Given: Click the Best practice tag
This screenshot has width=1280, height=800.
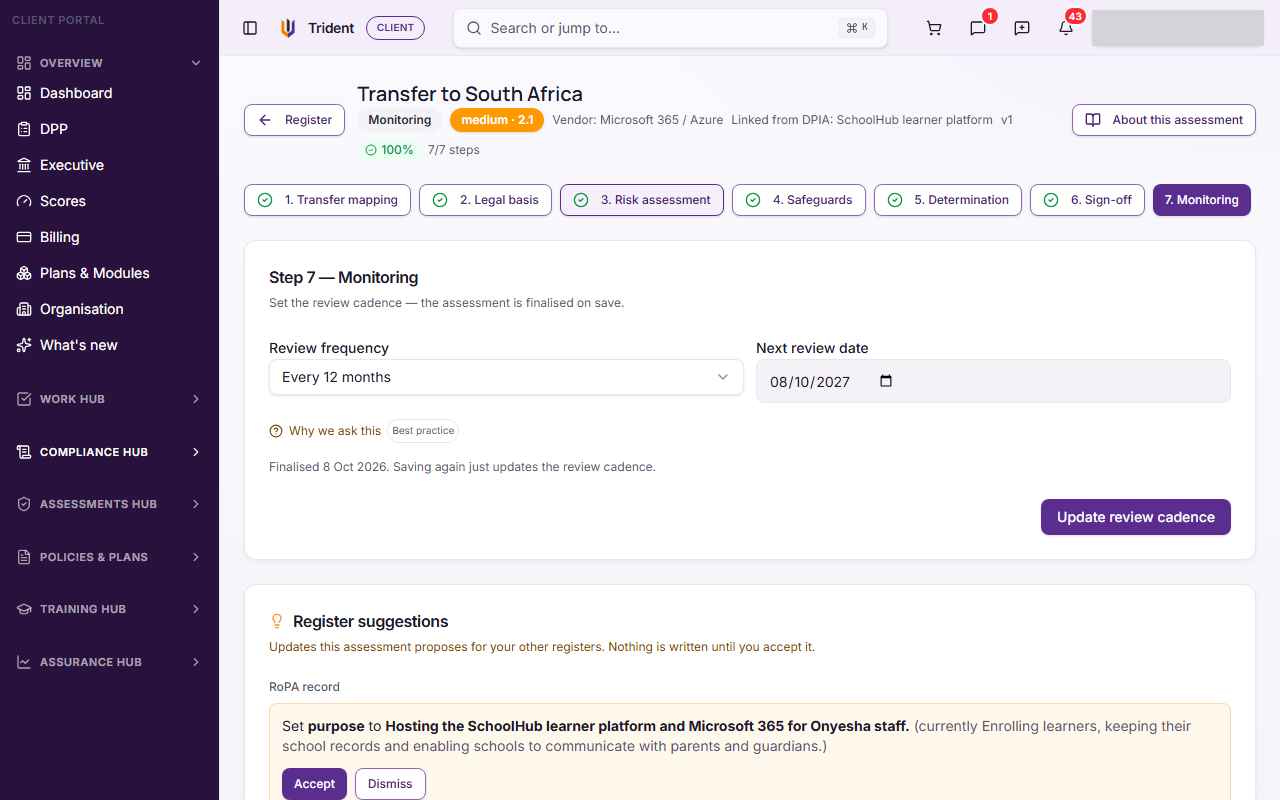Looking at the screenshot, I should click(x=423, y=431).
